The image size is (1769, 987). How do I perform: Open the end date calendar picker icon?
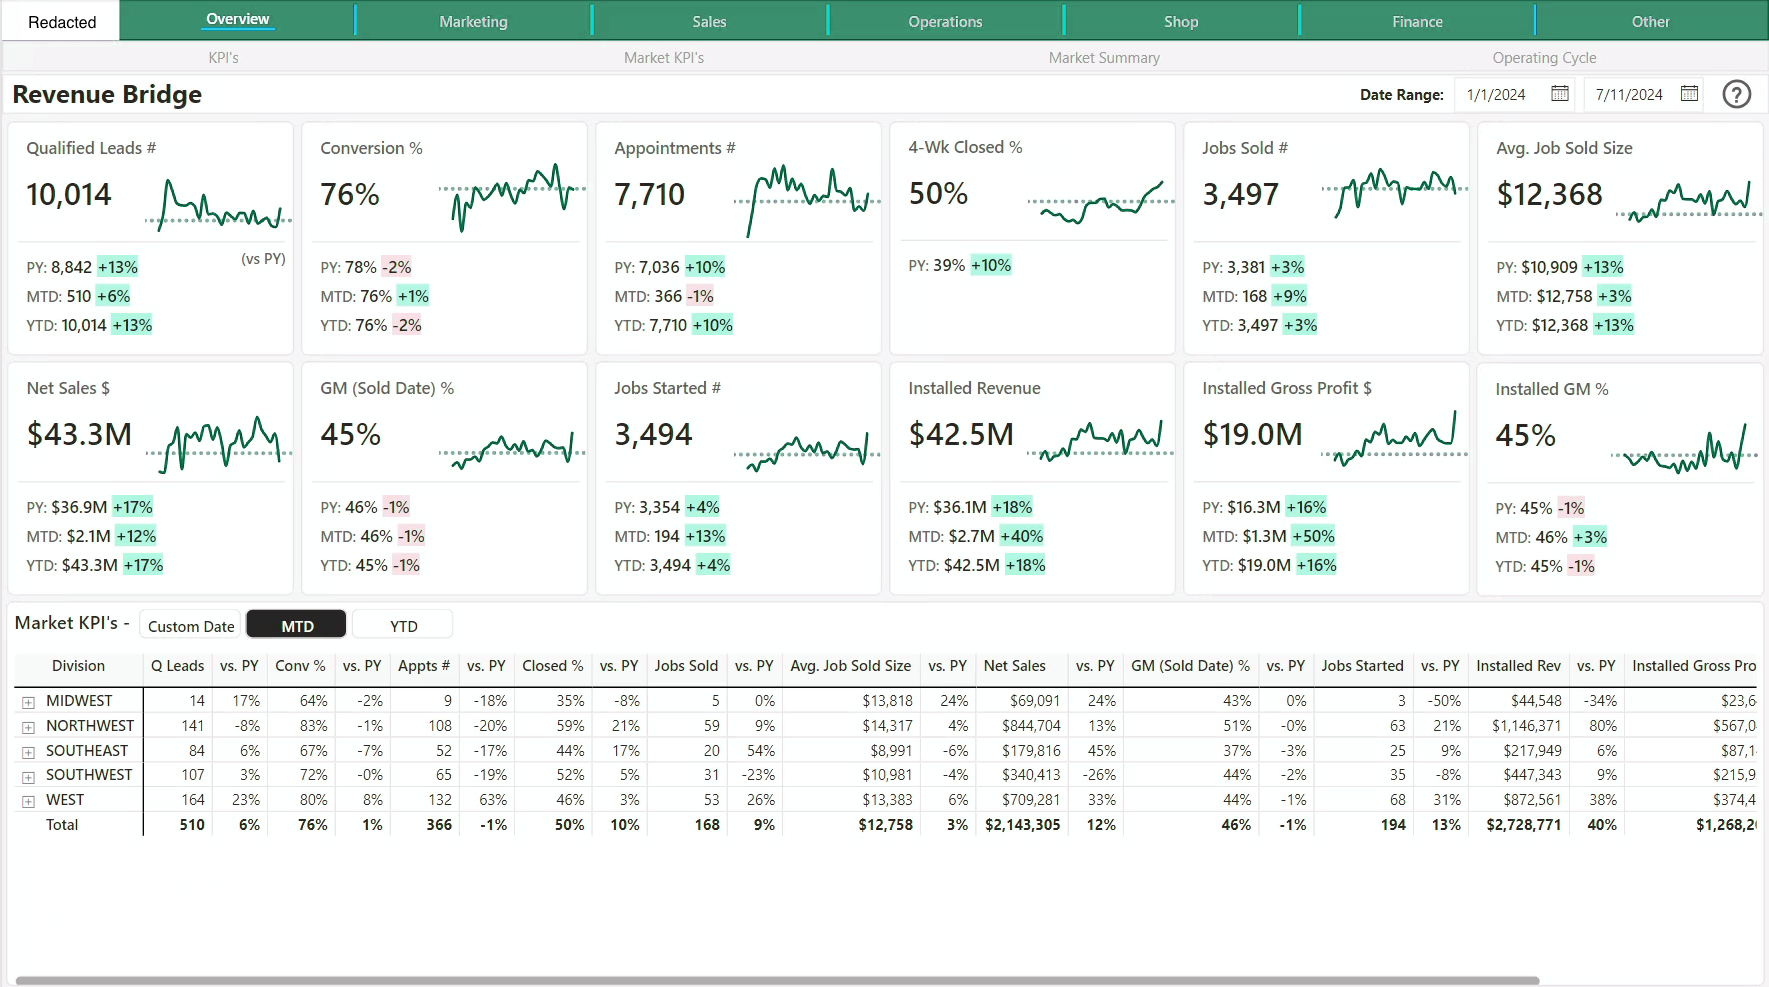click(x=1689, y=94)
